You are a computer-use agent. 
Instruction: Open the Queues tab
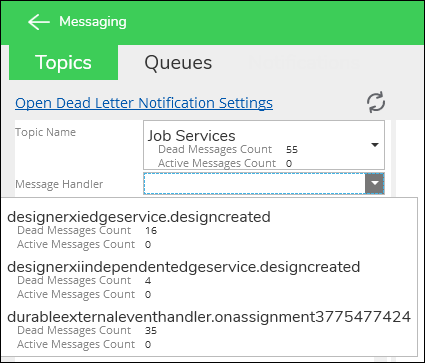(178, 63)
